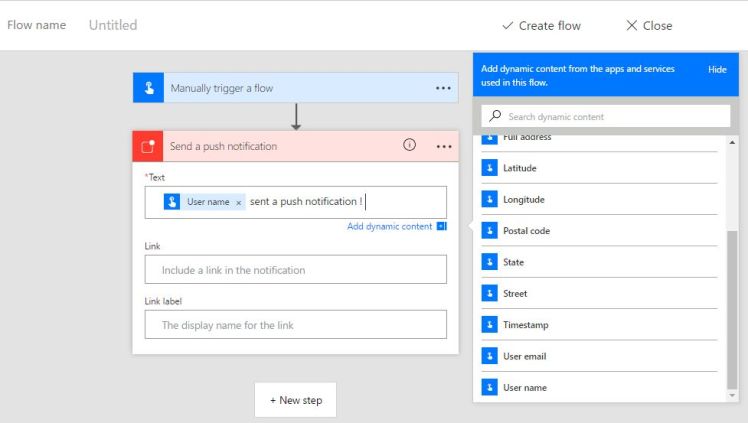This screenshot has height=423, width=748.
Task: Close the flow editor via Close
Action: [649, 25]
